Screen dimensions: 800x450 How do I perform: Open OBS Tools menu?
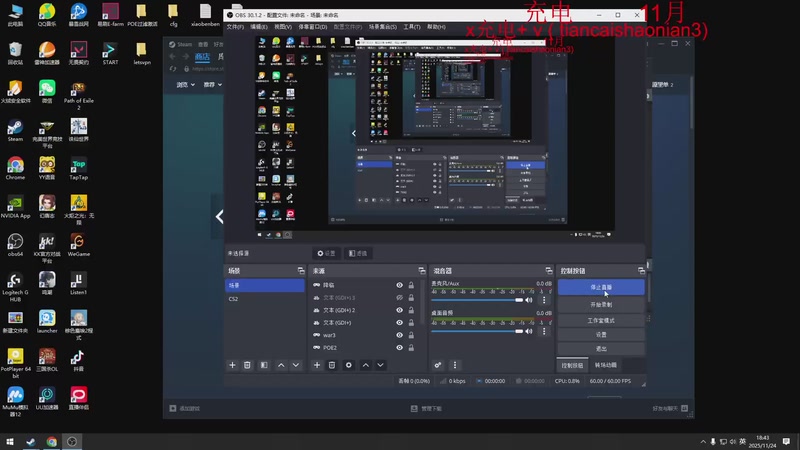pos(412,27)
